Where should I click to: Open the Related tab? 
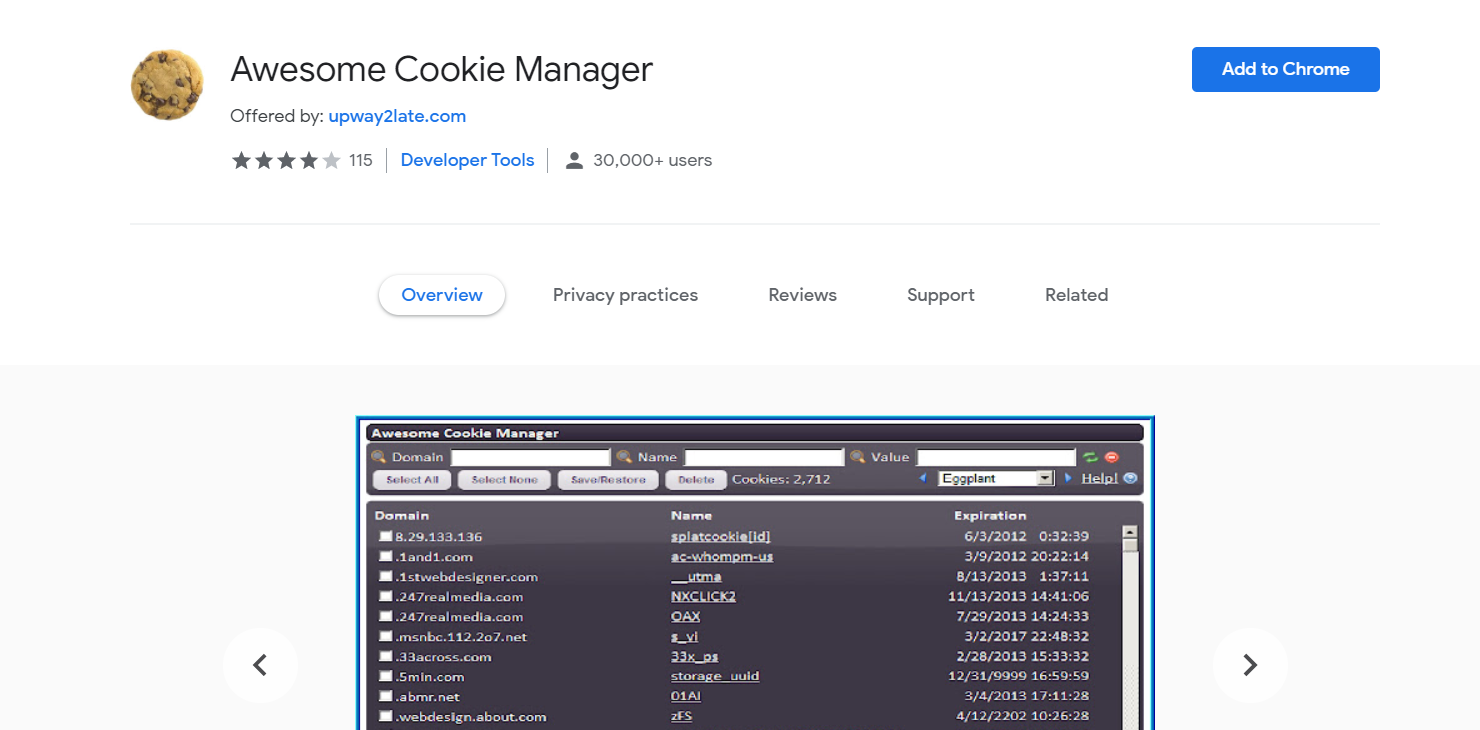coord(1076,295)
